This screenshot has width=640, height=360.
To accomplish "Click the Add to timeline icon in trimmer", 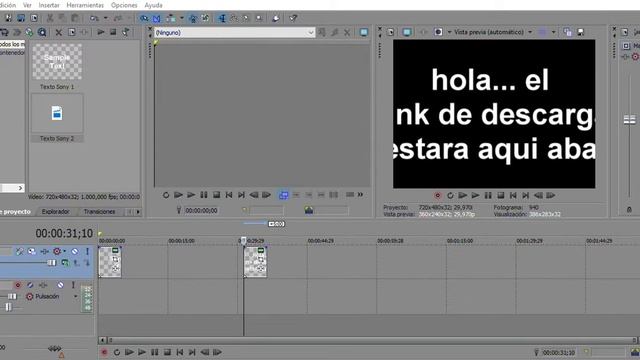I will pyautogui.click(x=283, y=196).
